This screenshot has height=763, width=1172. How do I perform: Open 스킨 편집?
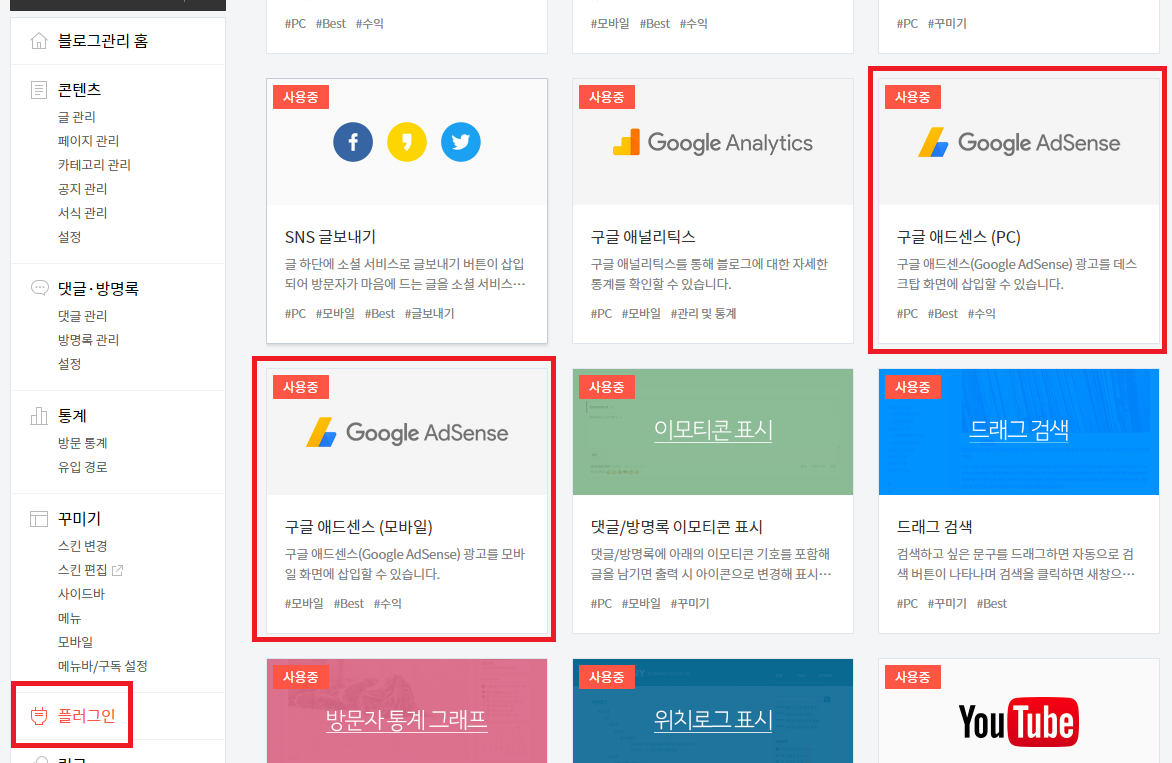82,569
